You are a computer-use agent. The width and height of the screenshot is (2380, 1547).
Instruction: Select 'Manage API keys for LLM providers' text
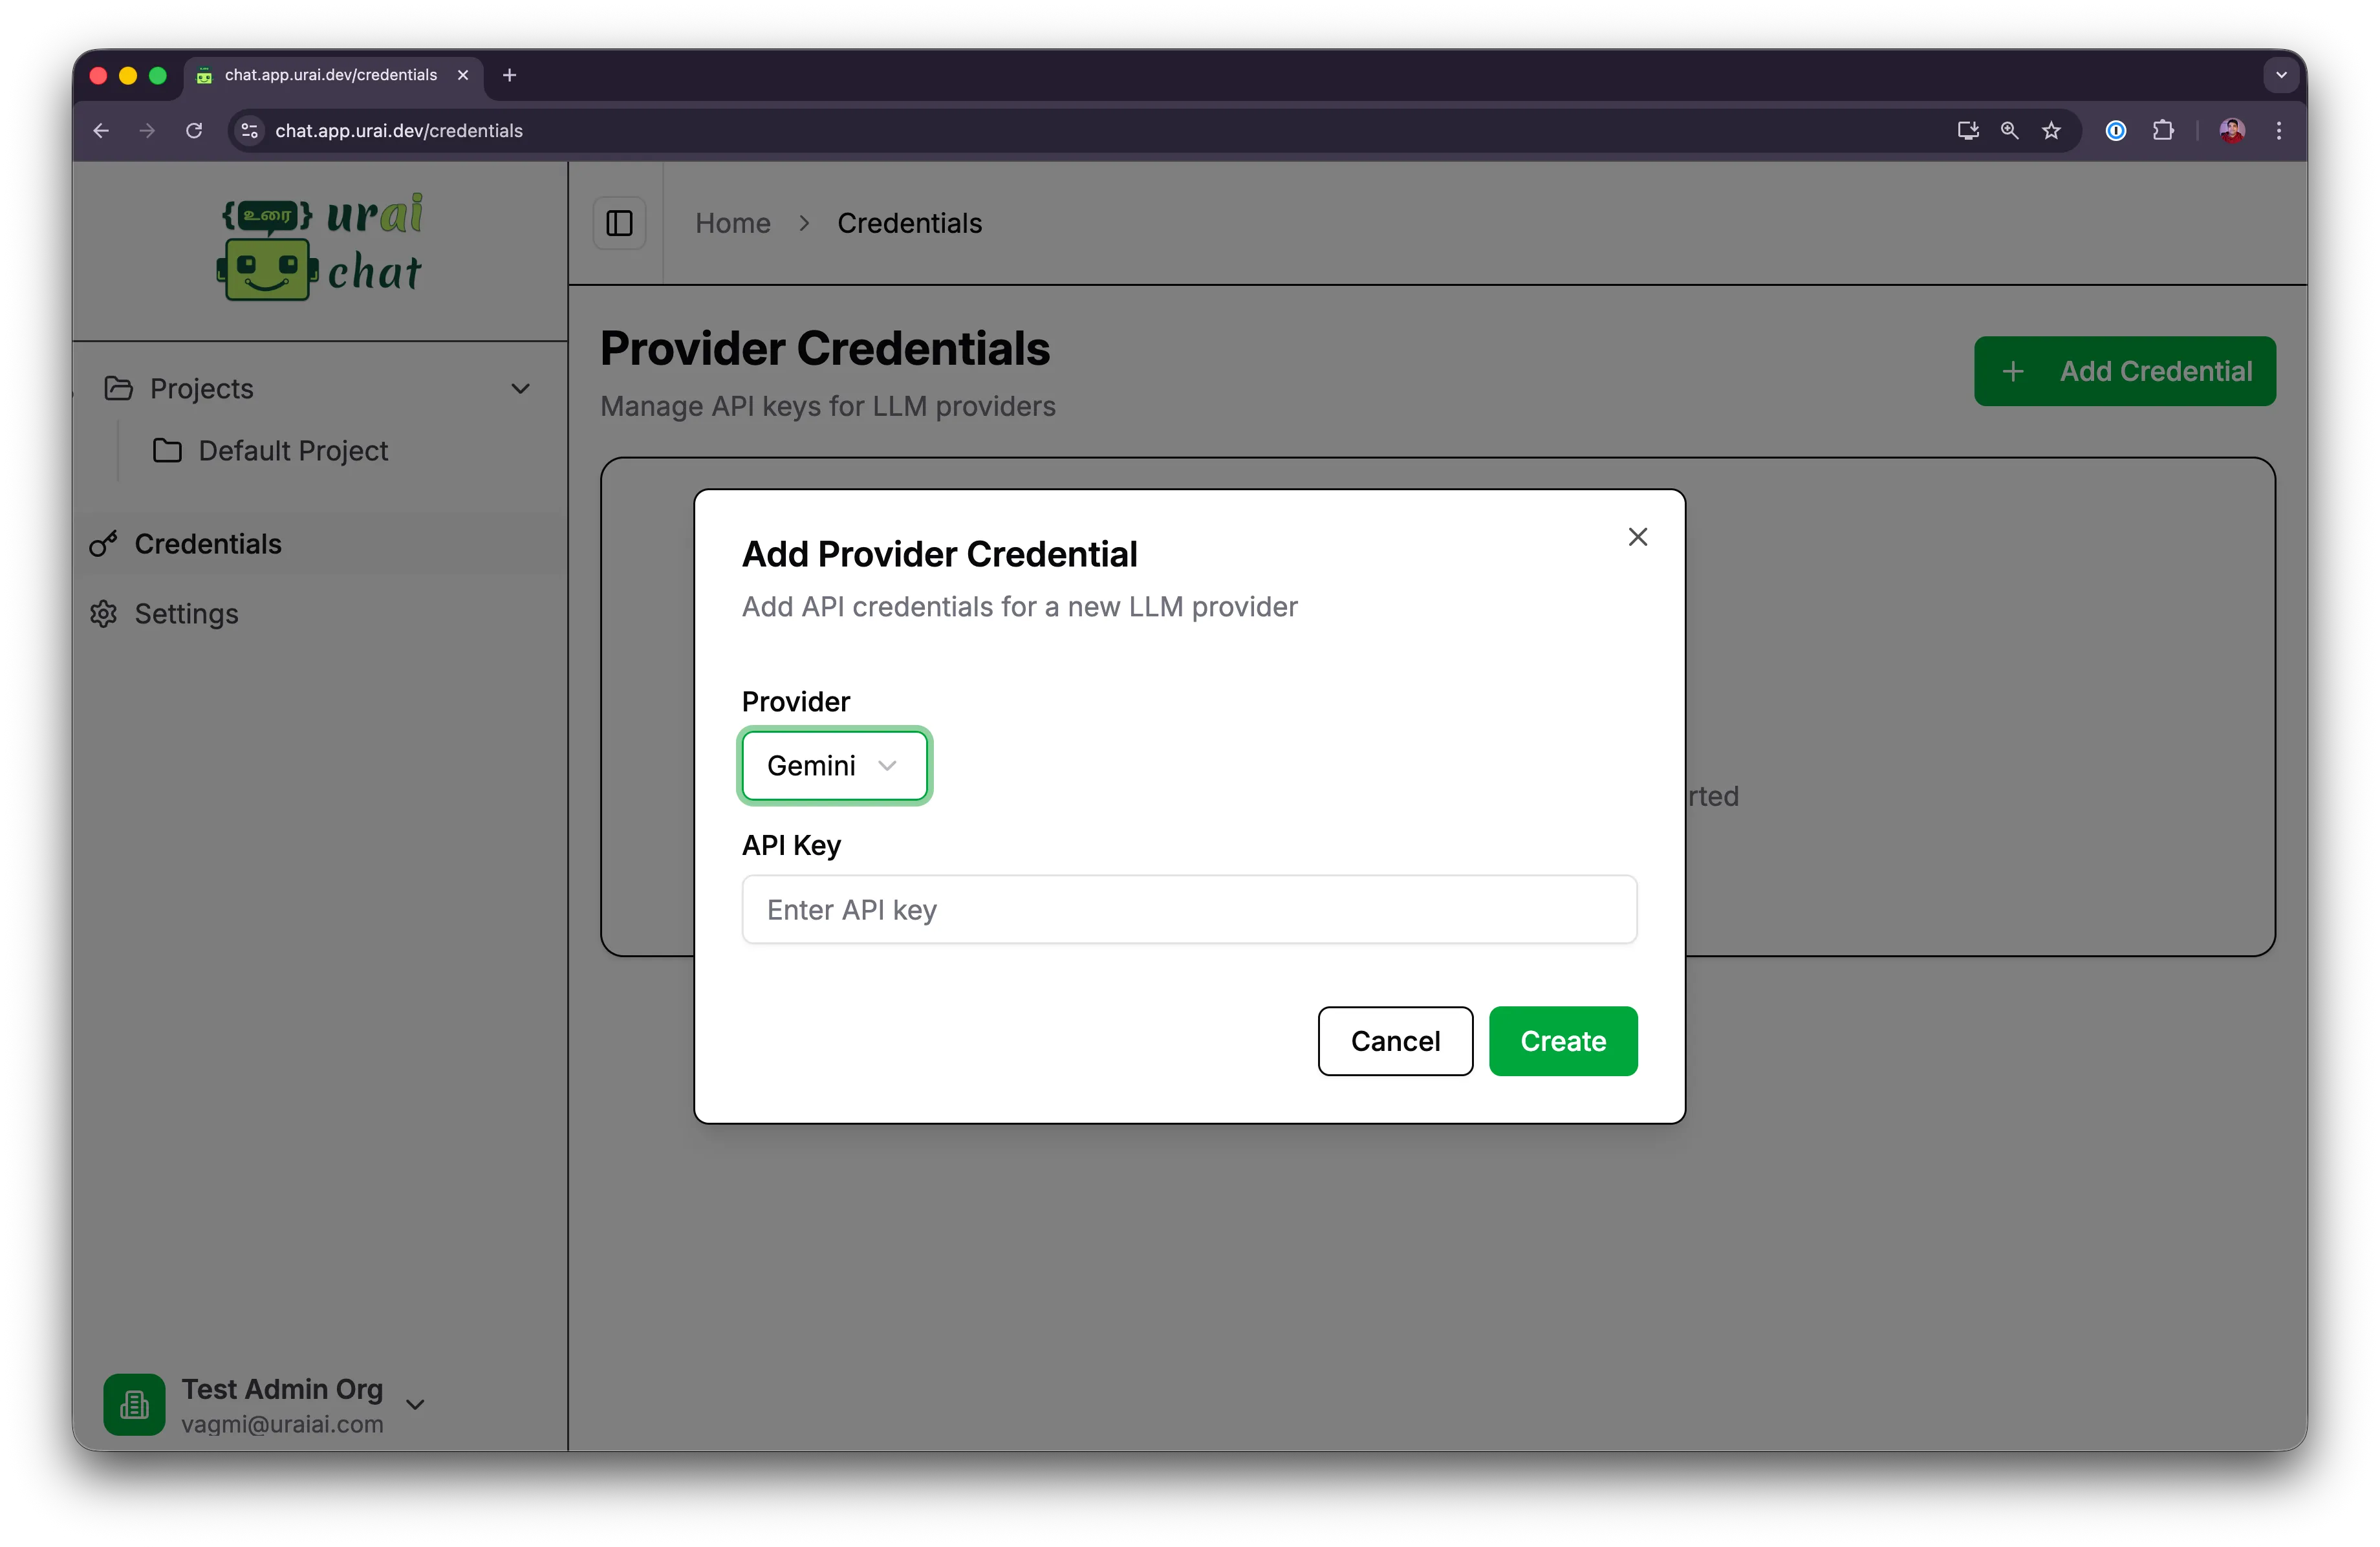(x=827, y=406)
